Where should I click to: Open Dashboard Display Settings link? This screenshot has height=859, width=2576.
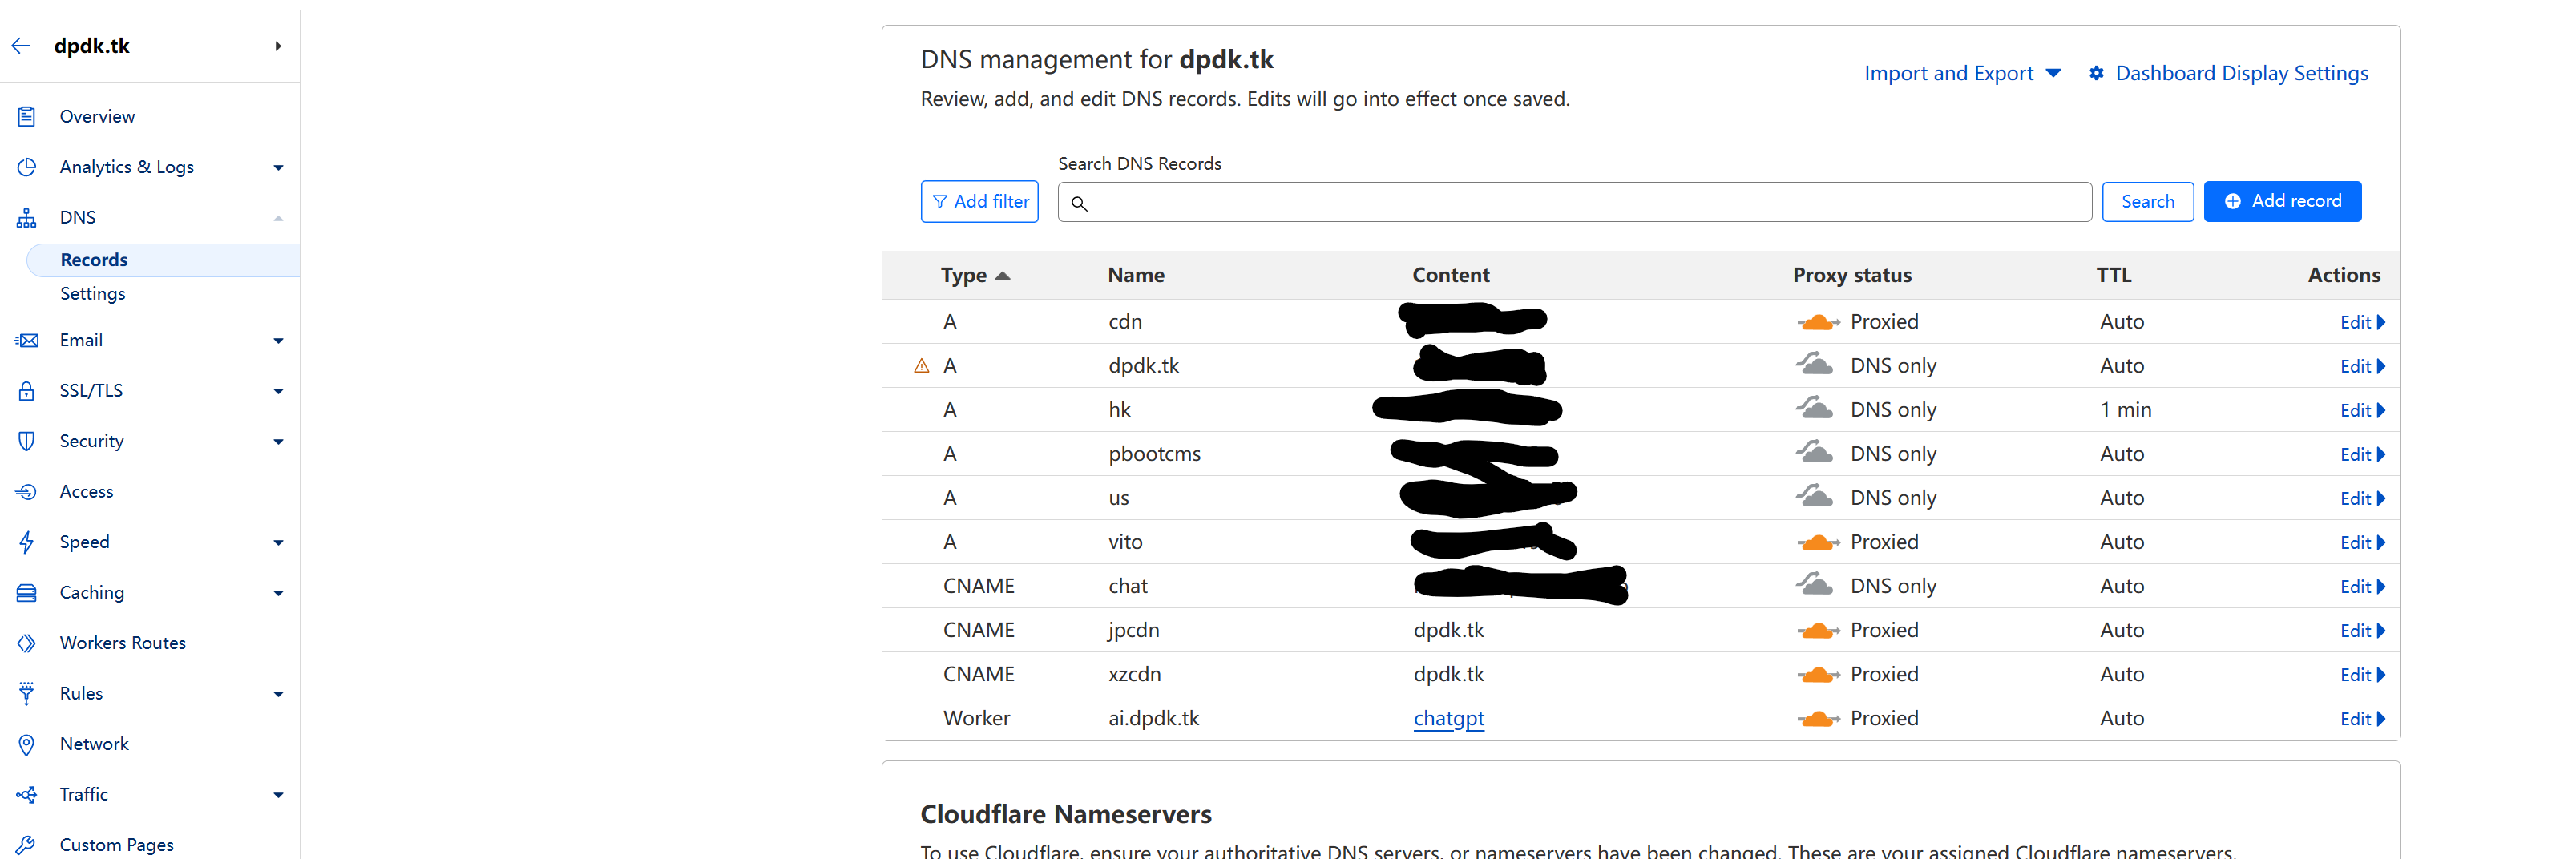pyautogui.click(x=2242, y=73)
